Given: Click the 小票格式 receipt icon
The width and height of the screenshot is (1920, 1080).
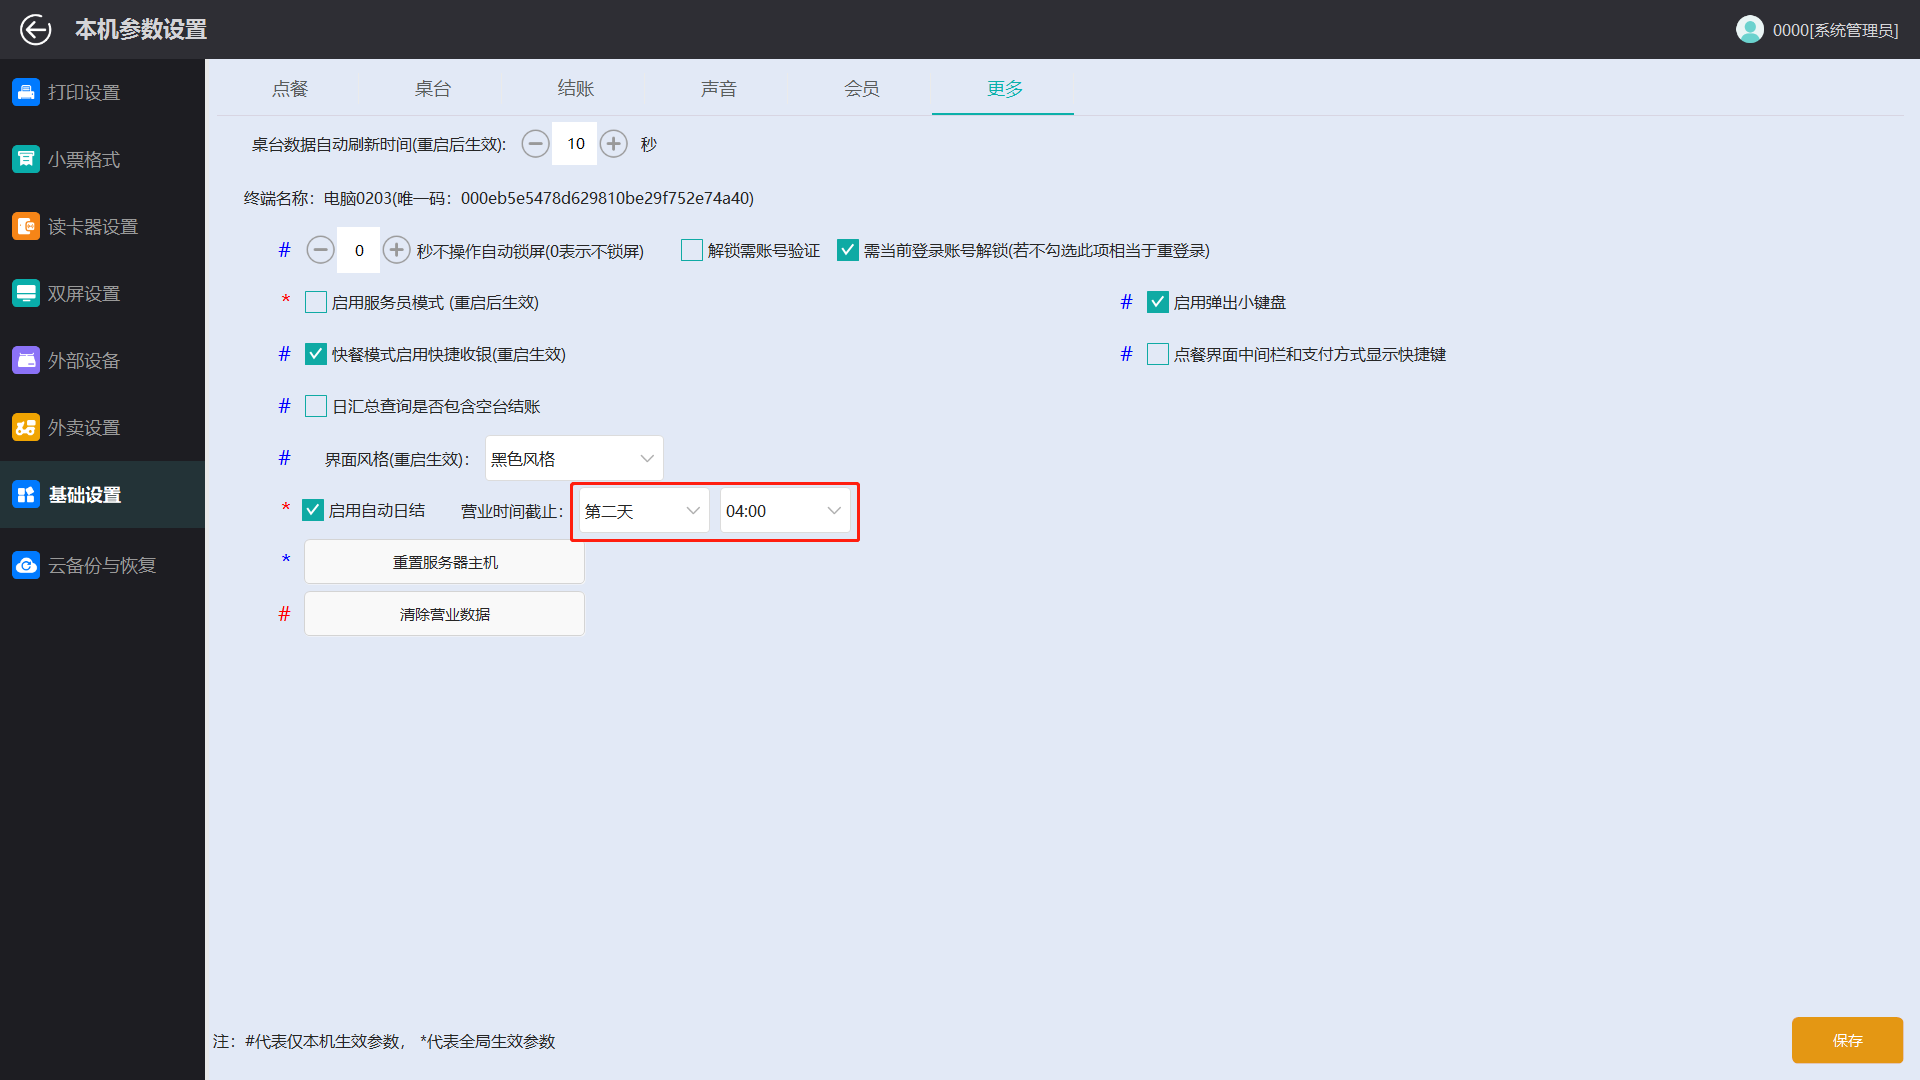Looking at the screenshot, I should pos(26,159).
